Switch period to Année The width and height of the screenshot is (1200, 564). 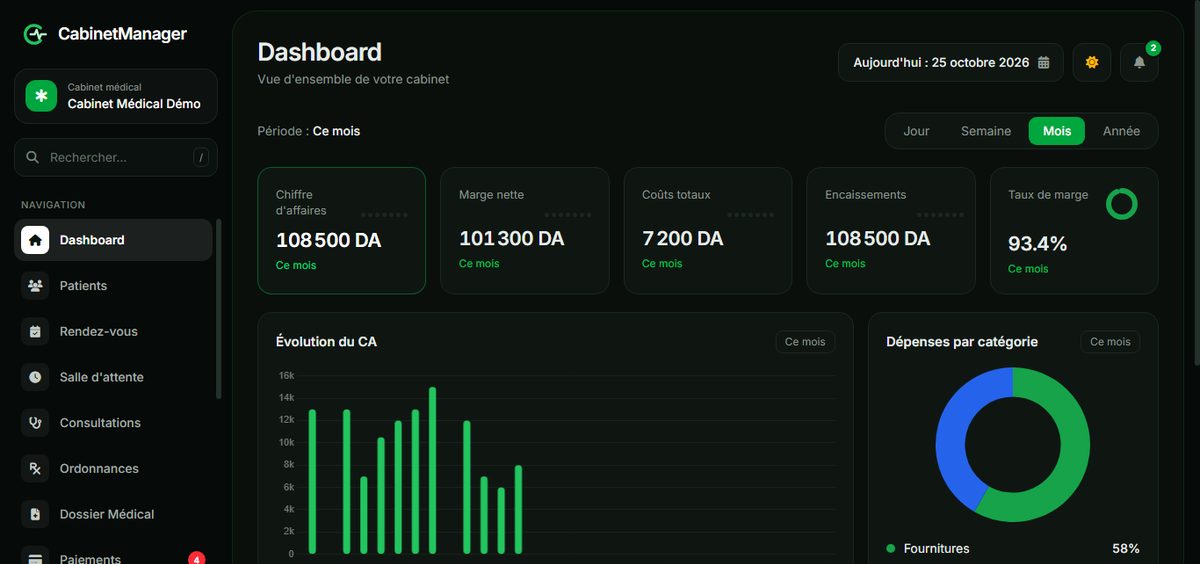pyautogui.click(x=1121, y=131)
